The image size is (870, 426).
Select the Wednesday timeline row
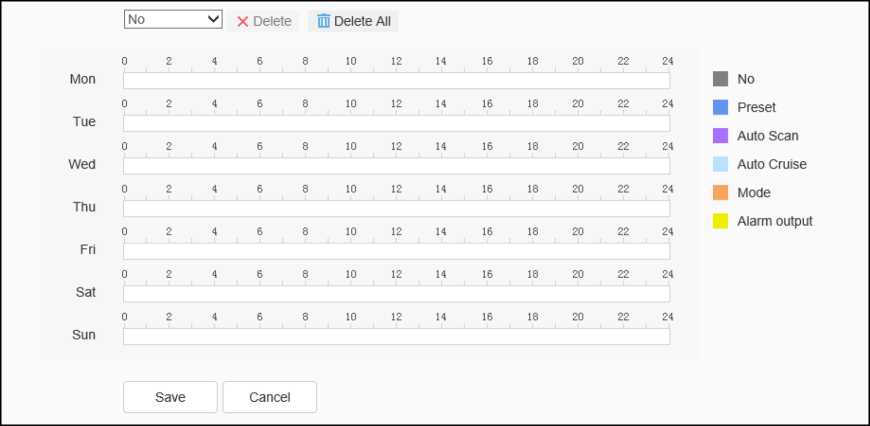click(396, 165)
